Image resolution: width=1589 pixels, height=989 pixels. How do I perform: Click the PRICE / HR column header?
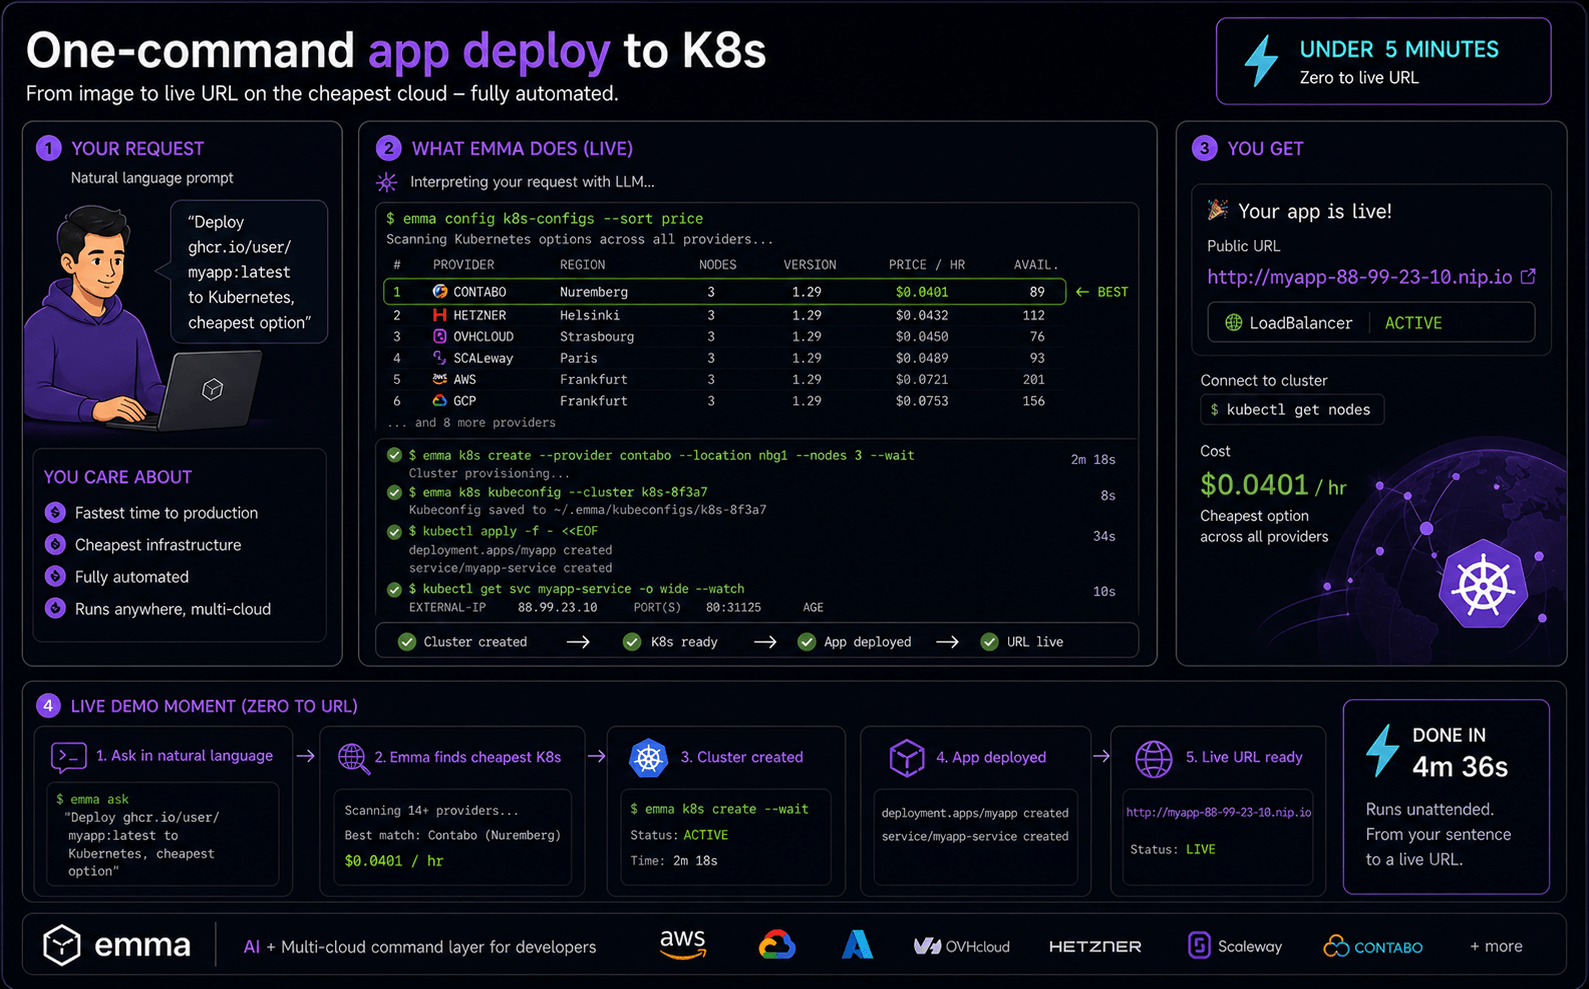[x=927, y=265]
